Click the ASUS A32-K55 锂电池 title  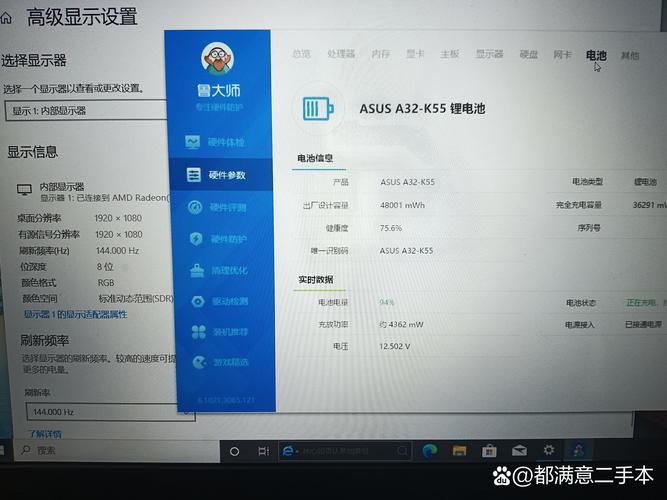tap(422, 109)
